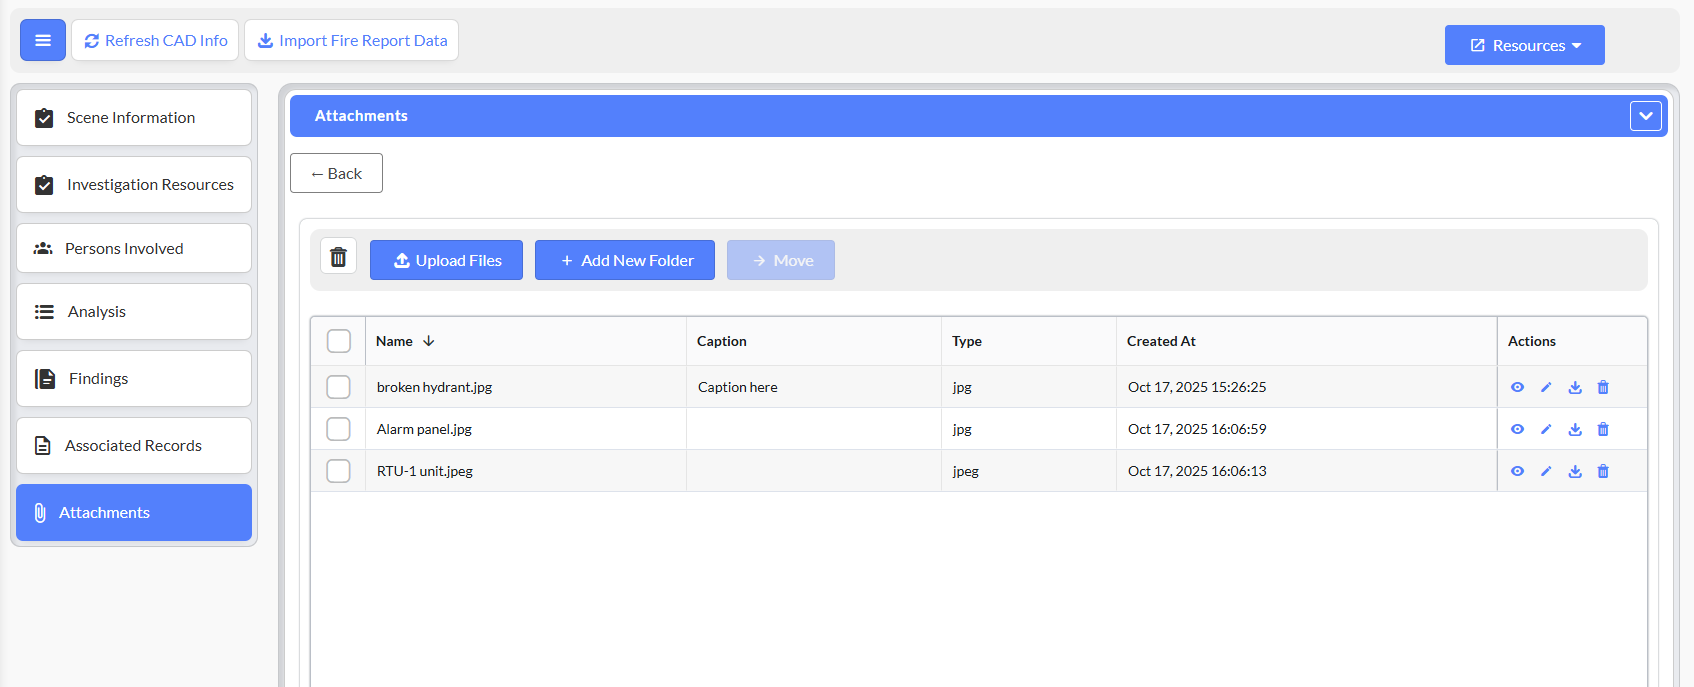
Task: Delete the RTU-1 unit.jpeg attachment
Action: 1603,471
